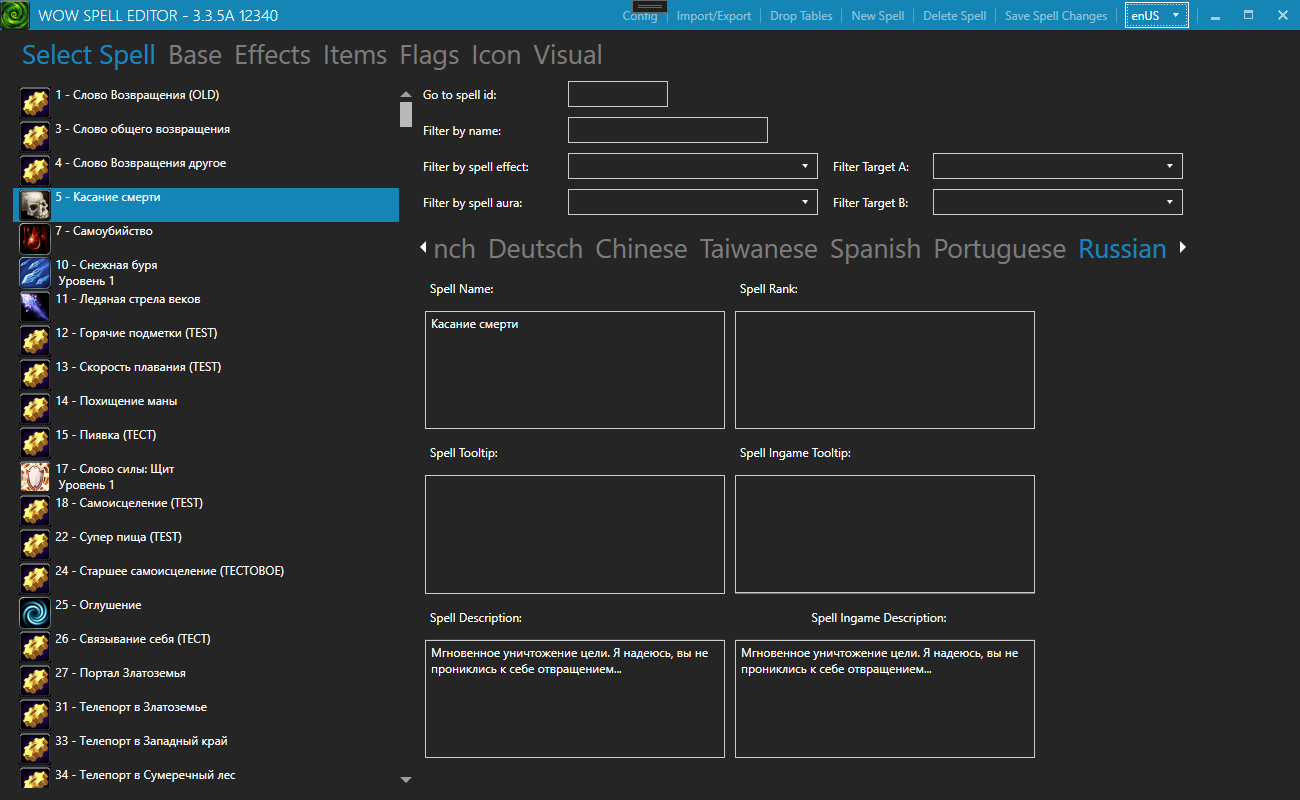Click the icon beside Самоисцеление (TEST)
Image resolution: width=1300 pixels, height=800 pixels.
tap(35, 511)
